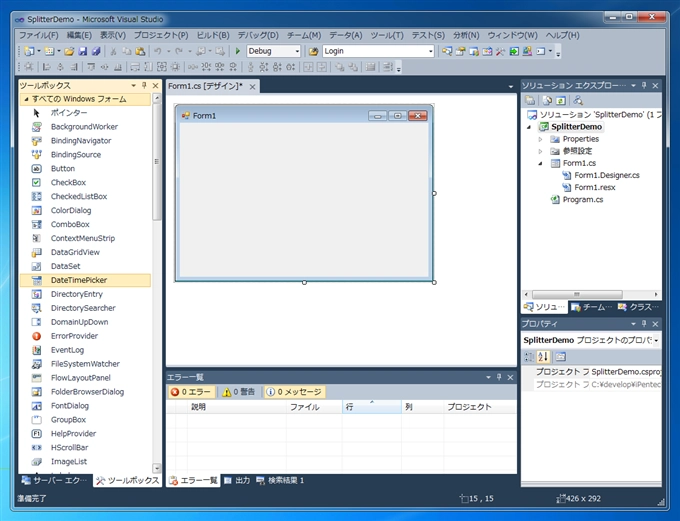Open the Debug configuration dropdown
680x521 pixels.
point(296,51)
